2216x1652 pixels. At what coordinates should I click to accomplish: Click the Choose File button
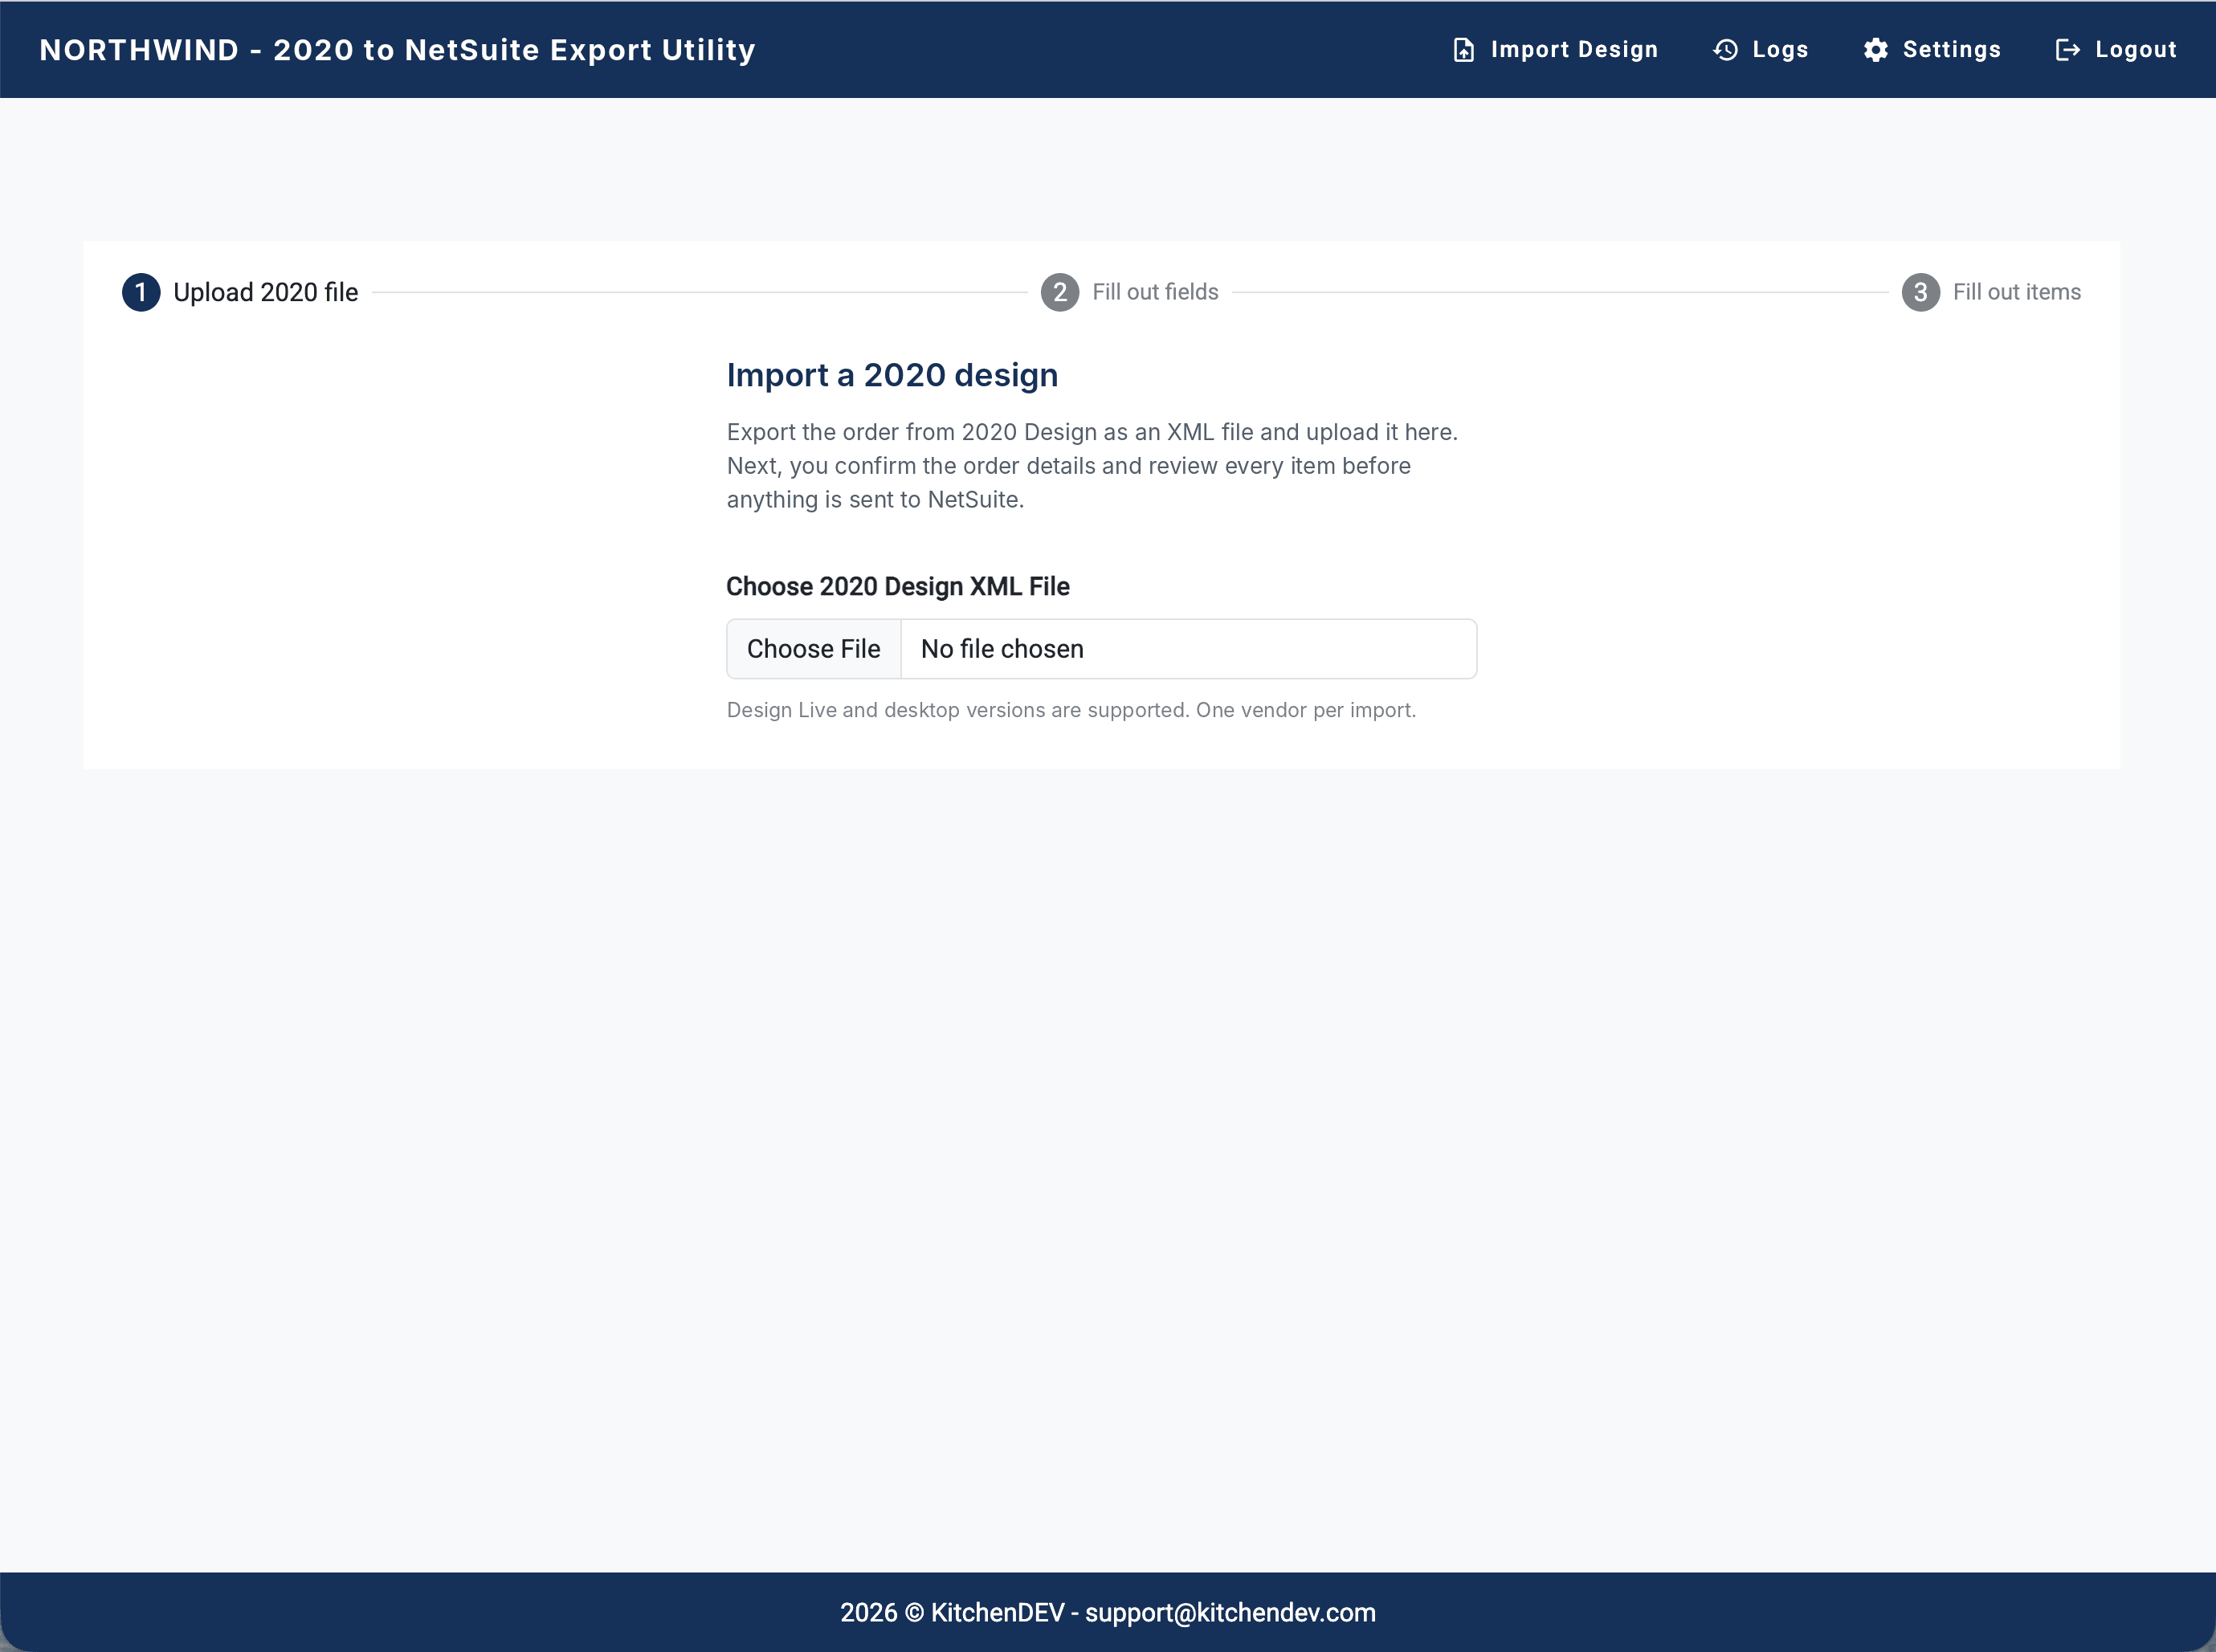click(x=813, y=649)
